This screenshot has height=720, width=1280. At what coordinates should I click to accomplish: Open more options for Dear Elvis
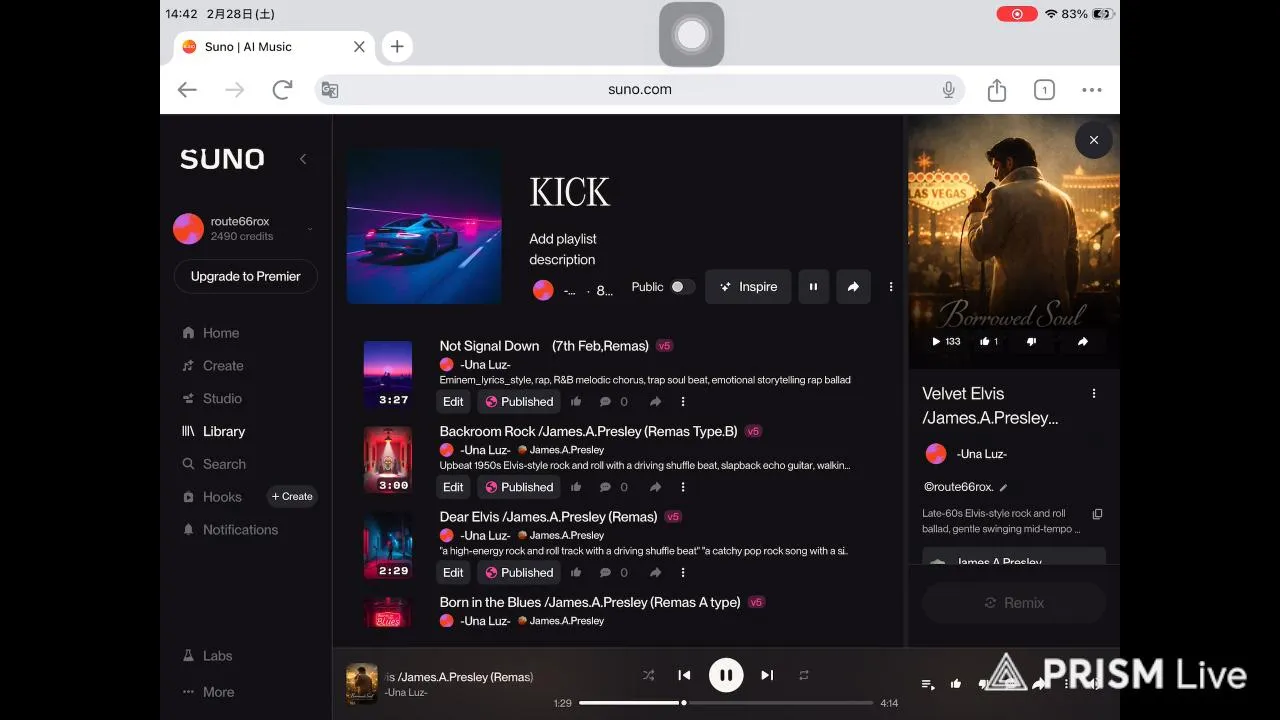(x=683, y=573)
